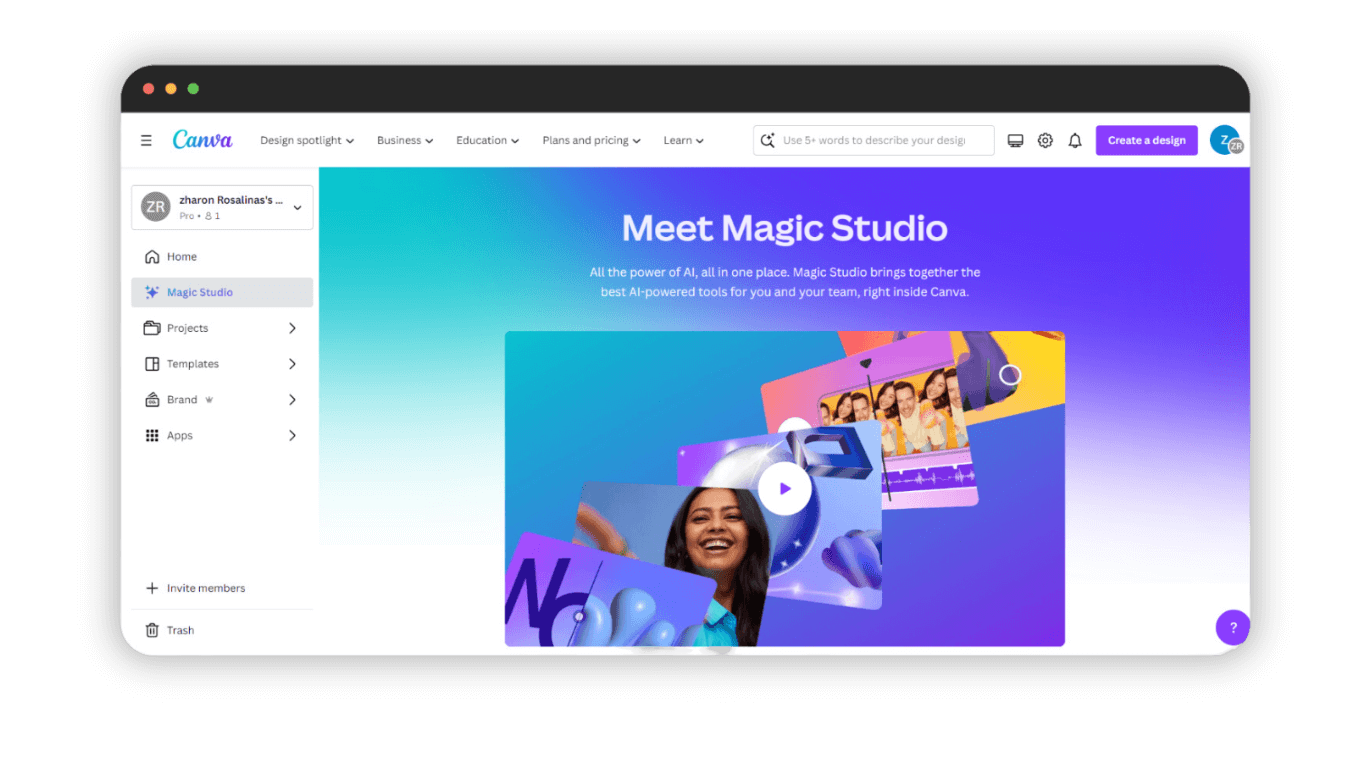Open the Templates section
Image resolution: width=1366 pixels, height=768 pixels.
coord(193,364)
